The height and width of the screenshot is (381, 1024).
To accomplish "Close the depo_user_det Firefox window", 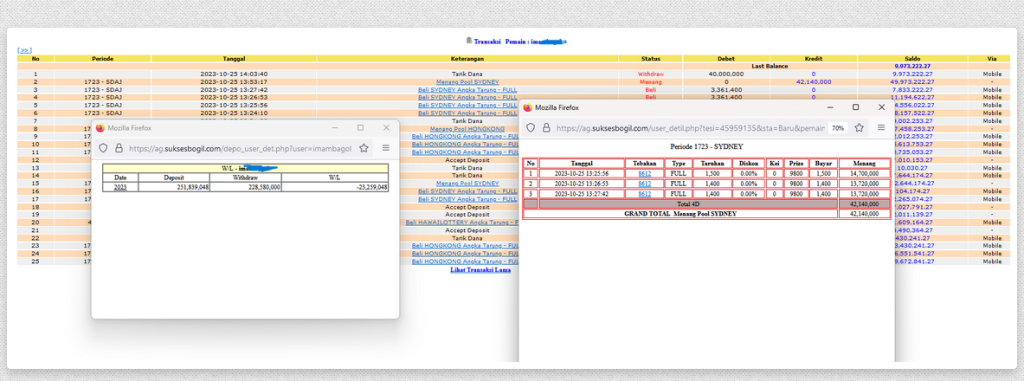I will point(386,128).
